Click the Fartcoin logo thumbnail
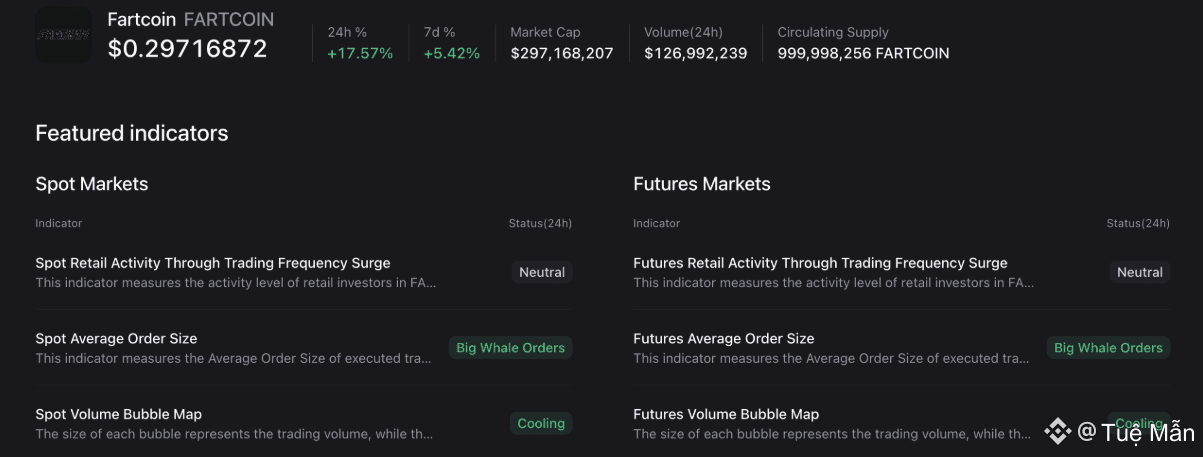1203x457 pixels. coord(63,35)
